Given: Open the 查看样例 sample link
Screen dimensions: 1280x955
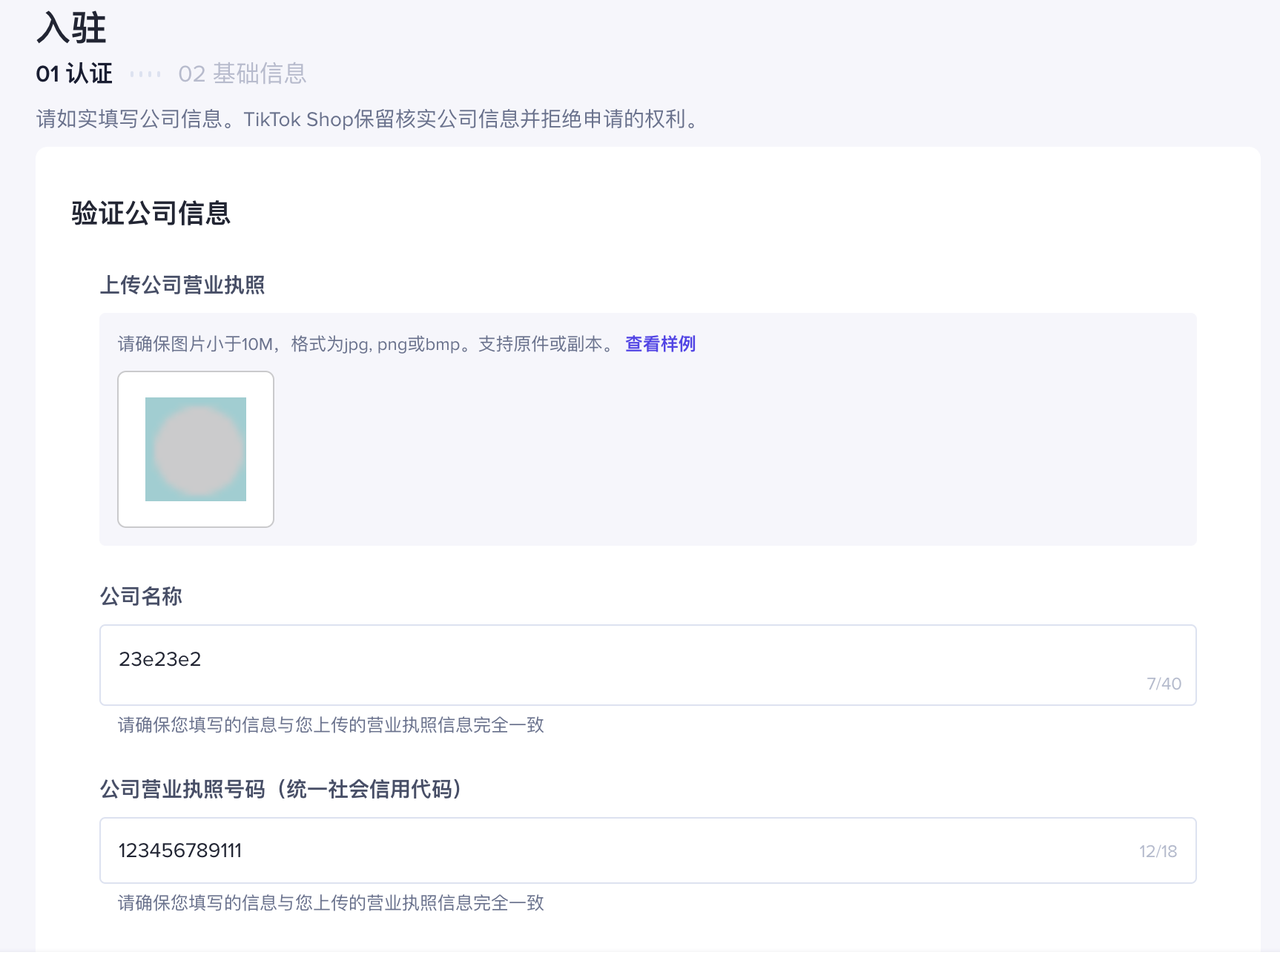Looking at the screenshot, I should tap(660, 343).
